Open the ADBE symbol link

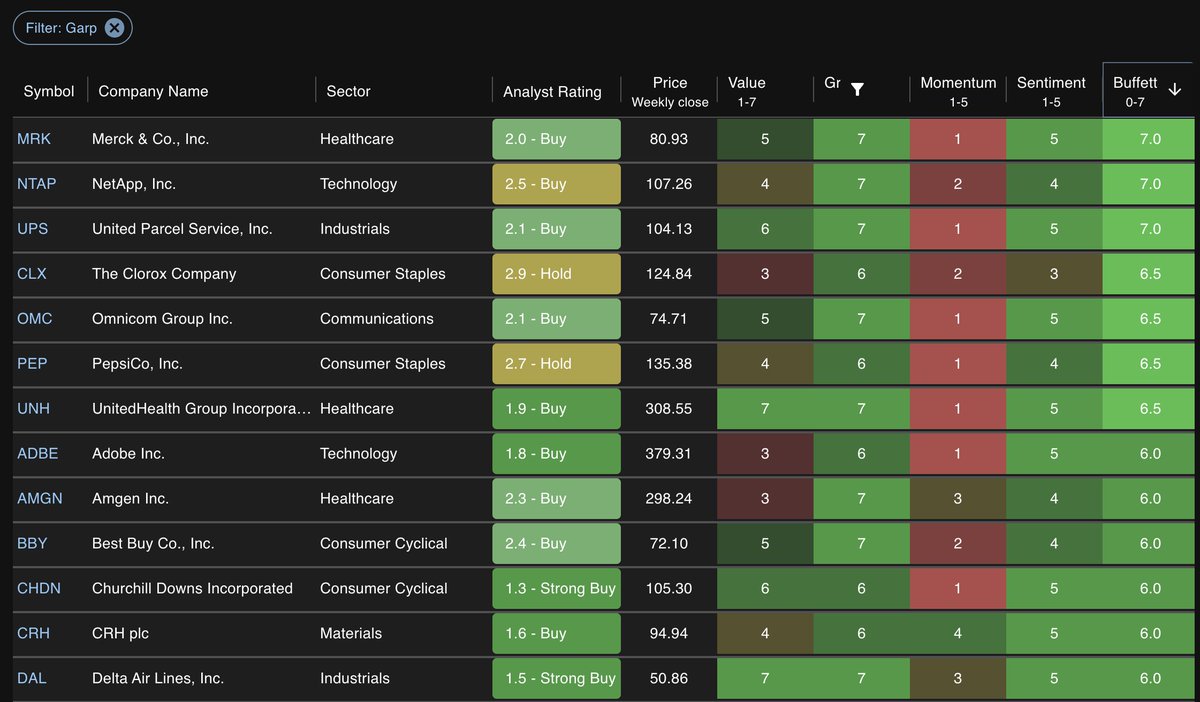pos(38,454)
